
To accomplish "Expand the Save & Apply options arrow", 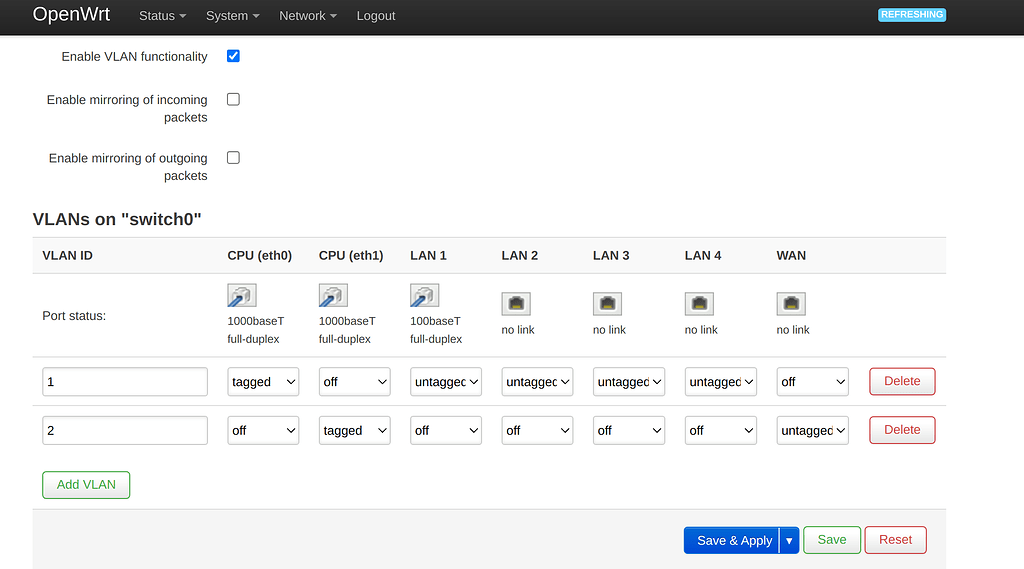I will tap(789, 540).
